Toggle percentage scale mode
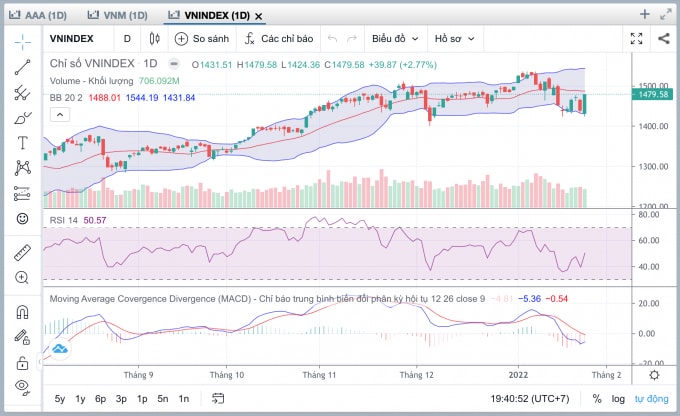 click(597, 399)
